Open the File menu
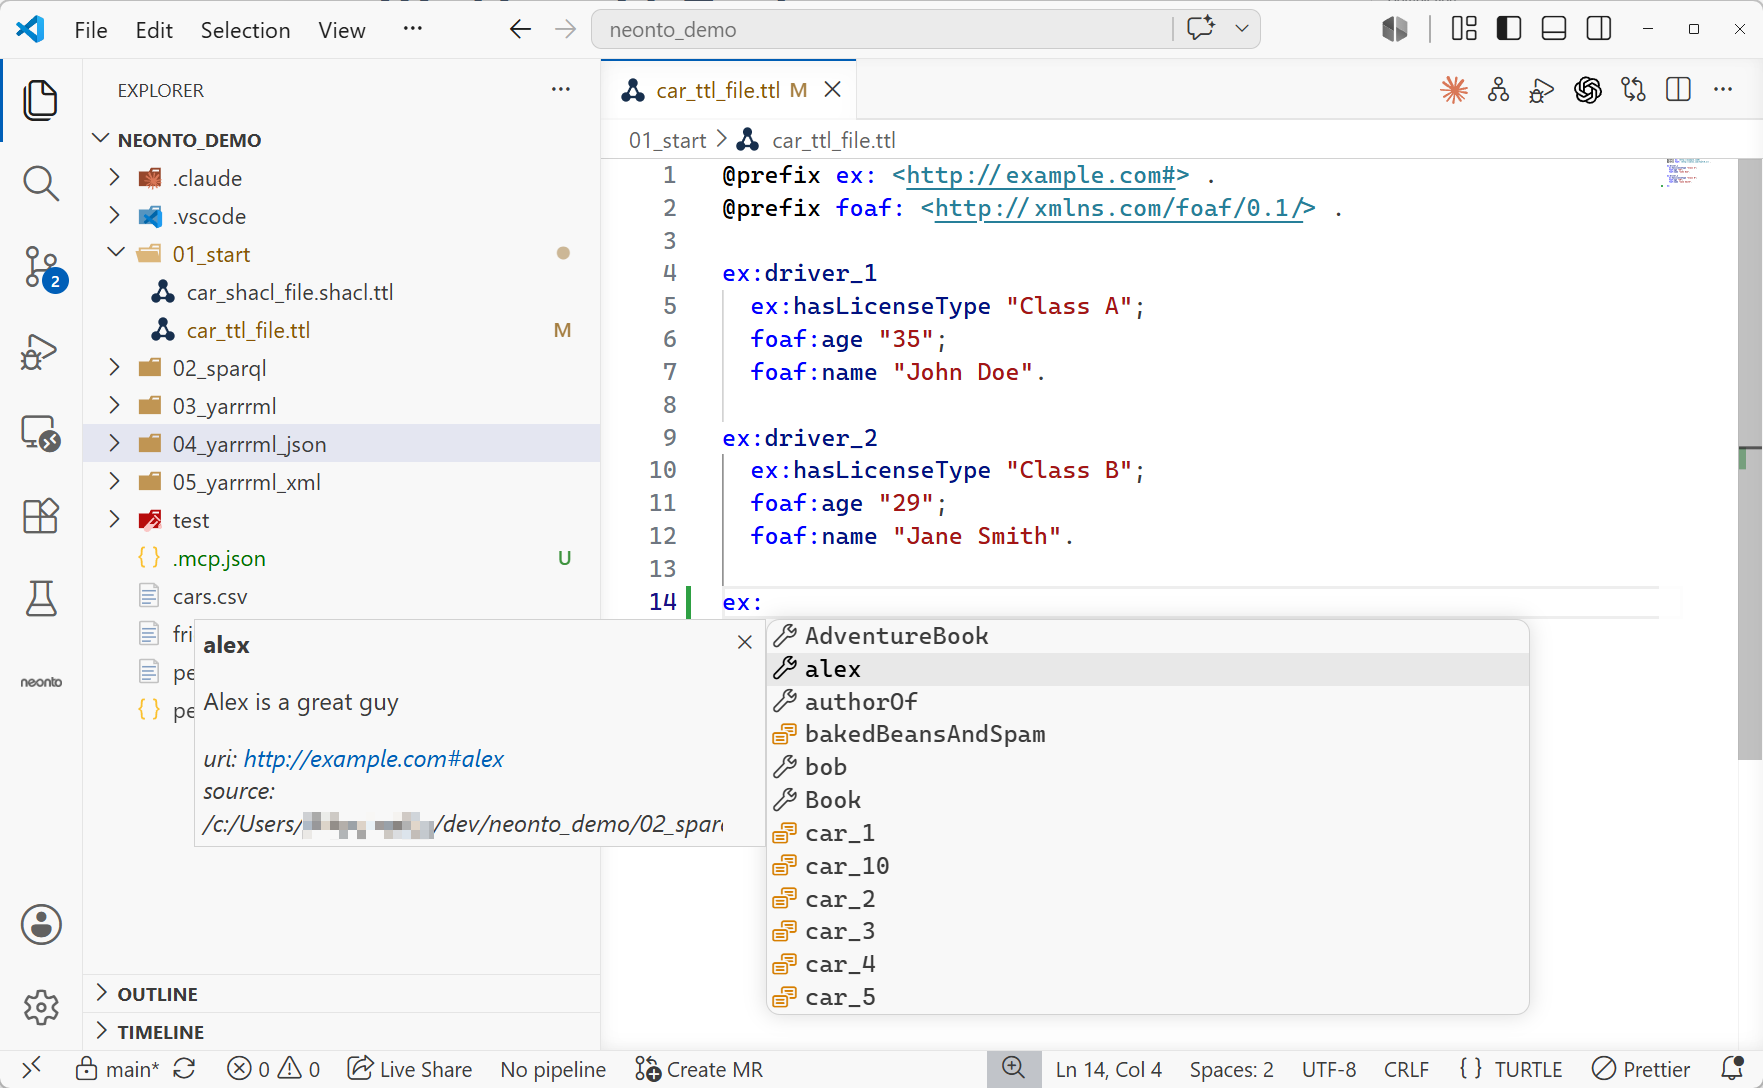This screenshot has height=1088, width=1763. click(x=91, y=30)
